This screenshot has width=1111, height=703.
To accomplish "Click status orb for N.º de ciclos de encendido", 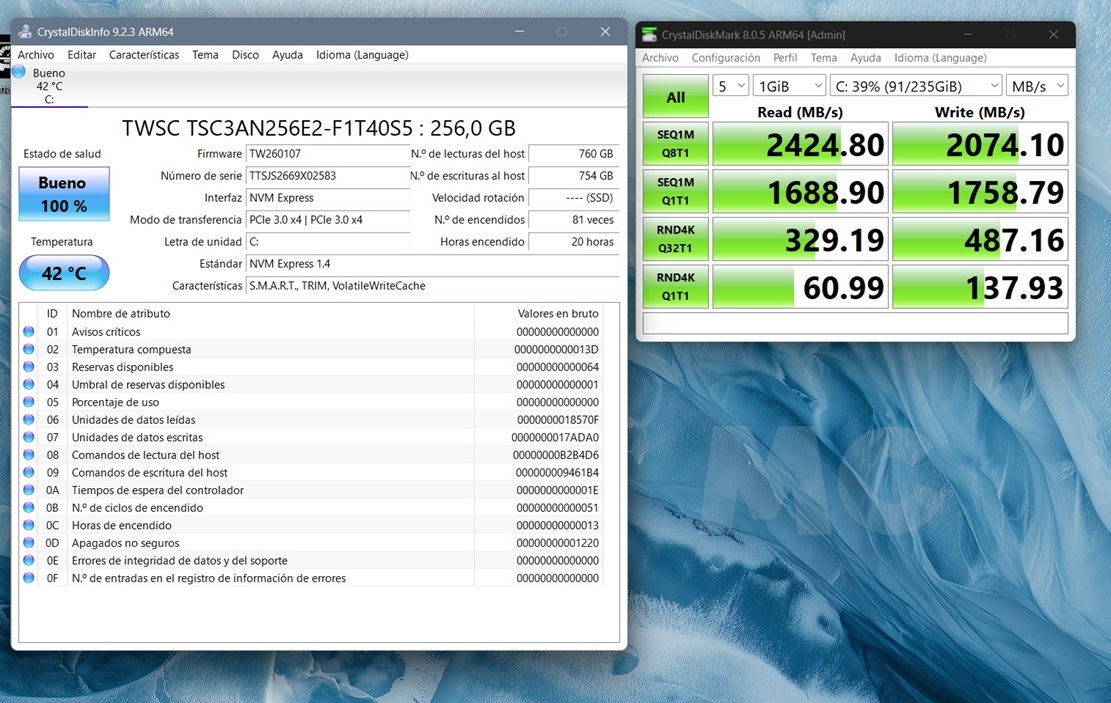I will 28,507.
